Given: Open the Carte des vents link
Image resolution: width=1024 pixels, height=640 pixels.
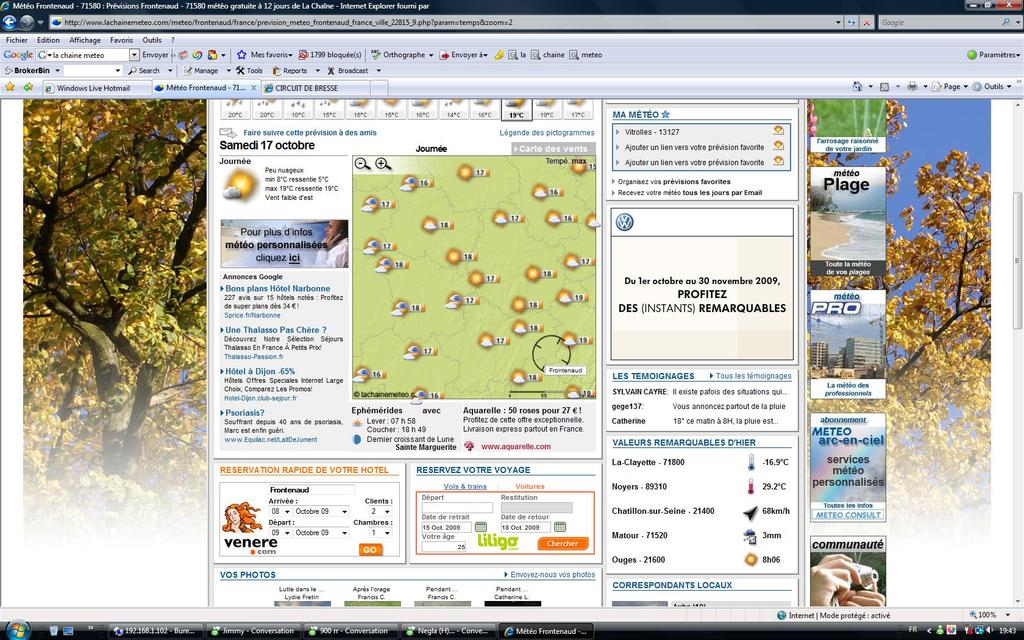Looking at the screenshot, I should click(x=553, y=149).
